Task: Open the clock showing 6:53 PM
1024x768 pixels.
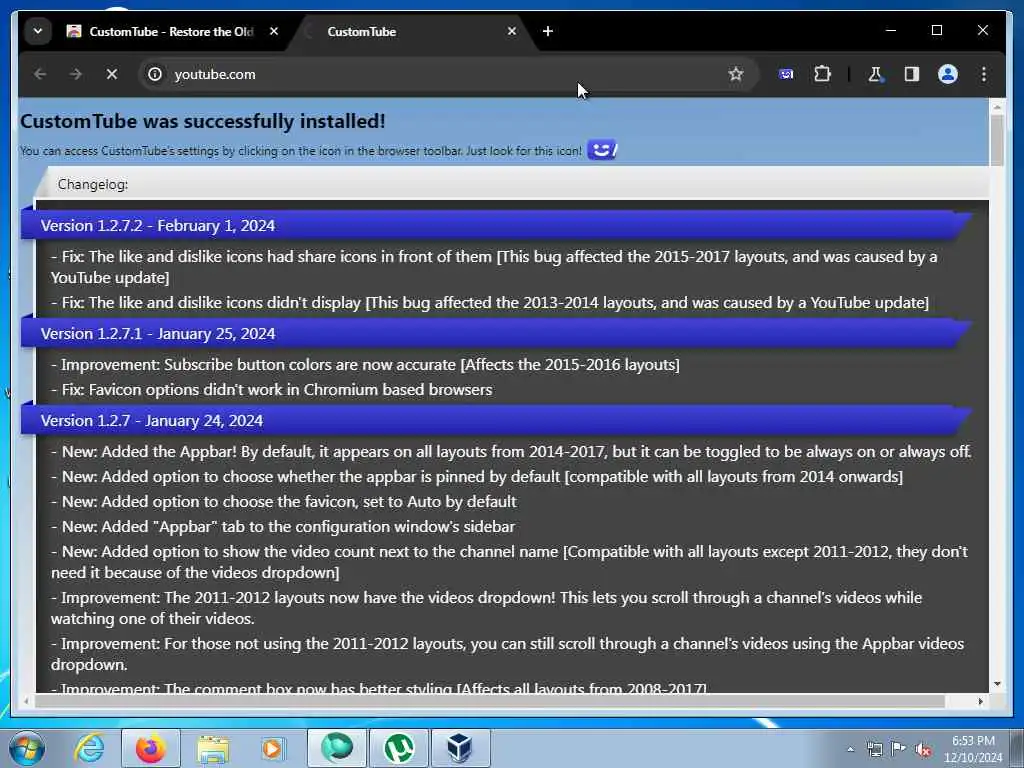Action: pyautogui.click(x=973, y=749)
